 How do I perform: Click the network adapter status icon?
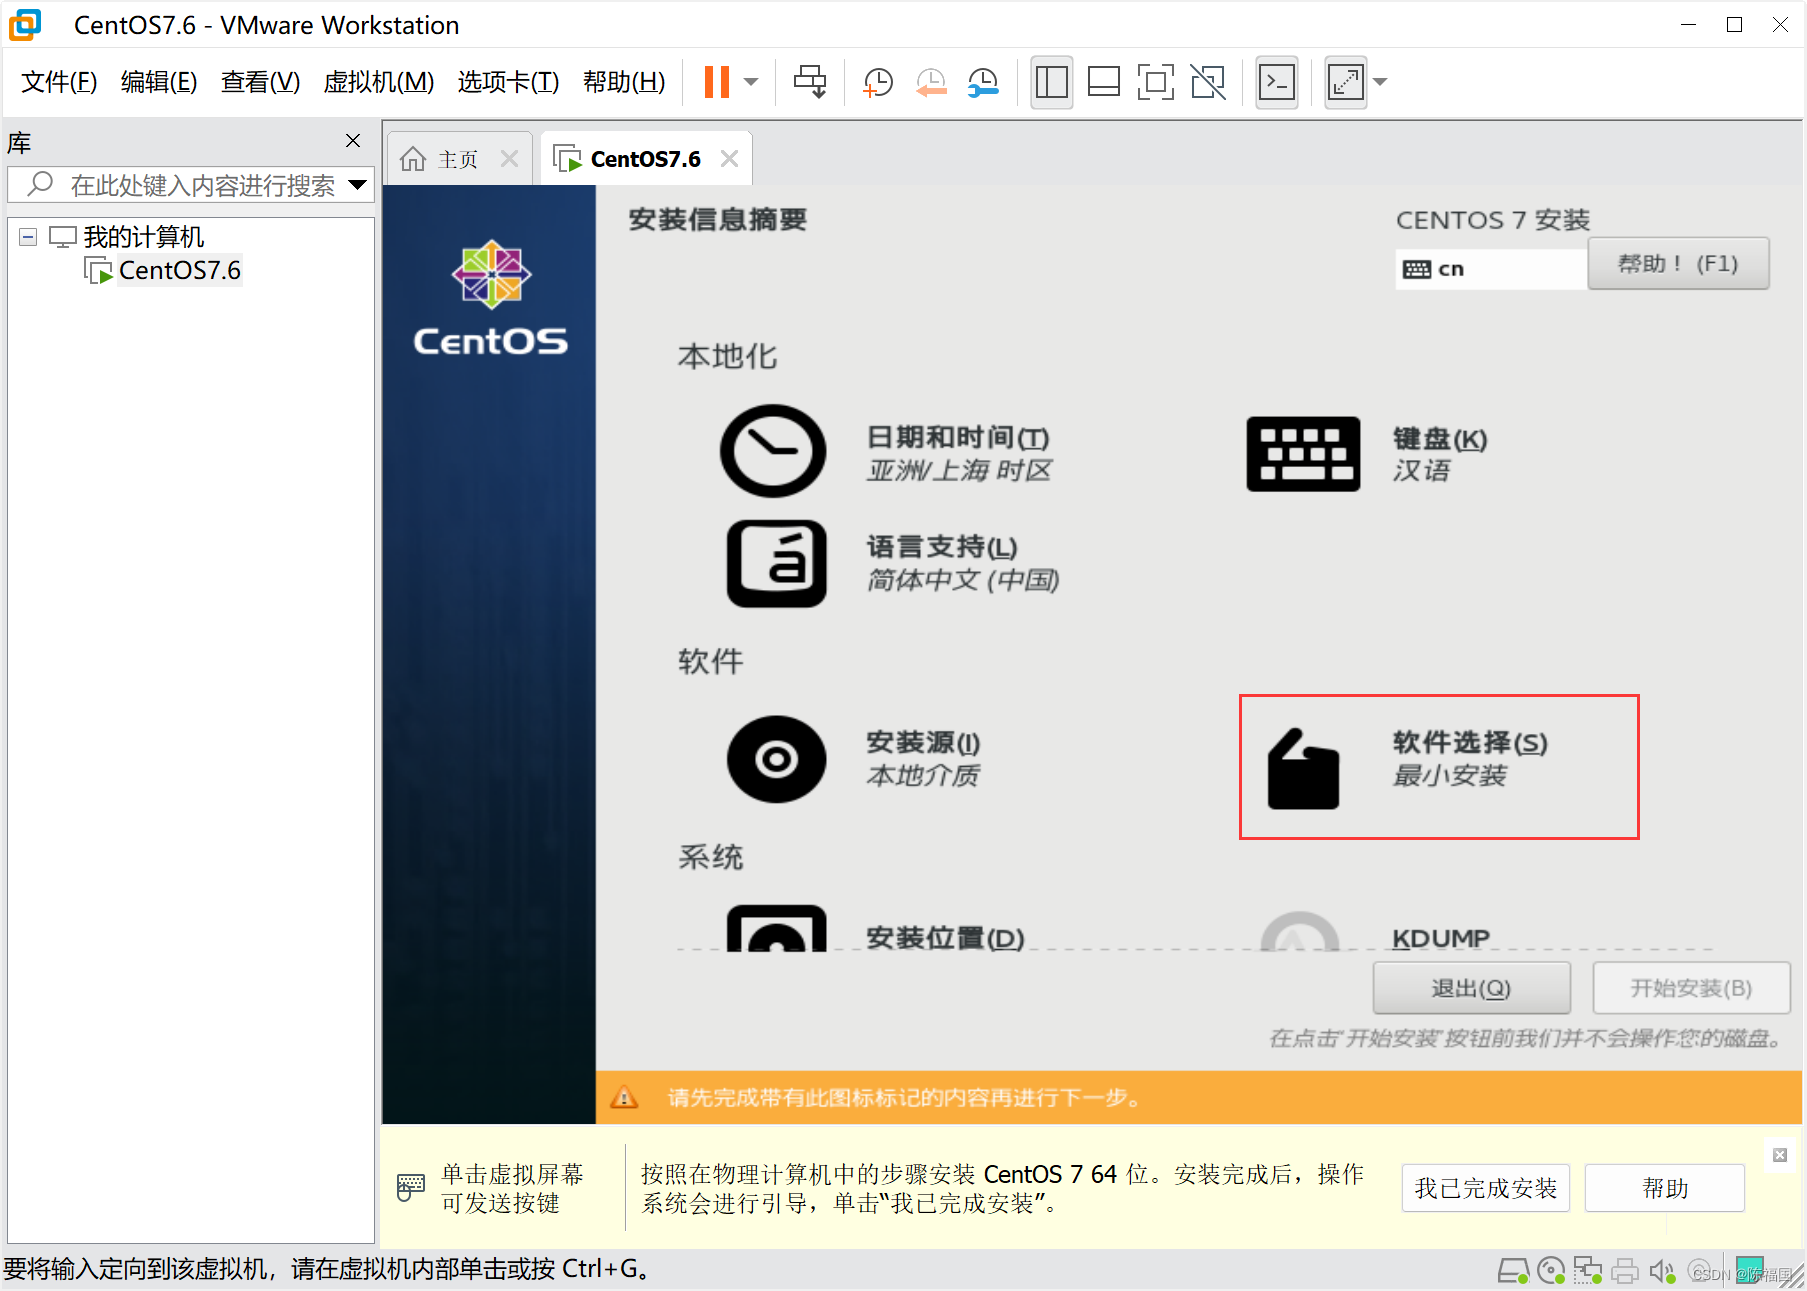pos(1588,1271)
